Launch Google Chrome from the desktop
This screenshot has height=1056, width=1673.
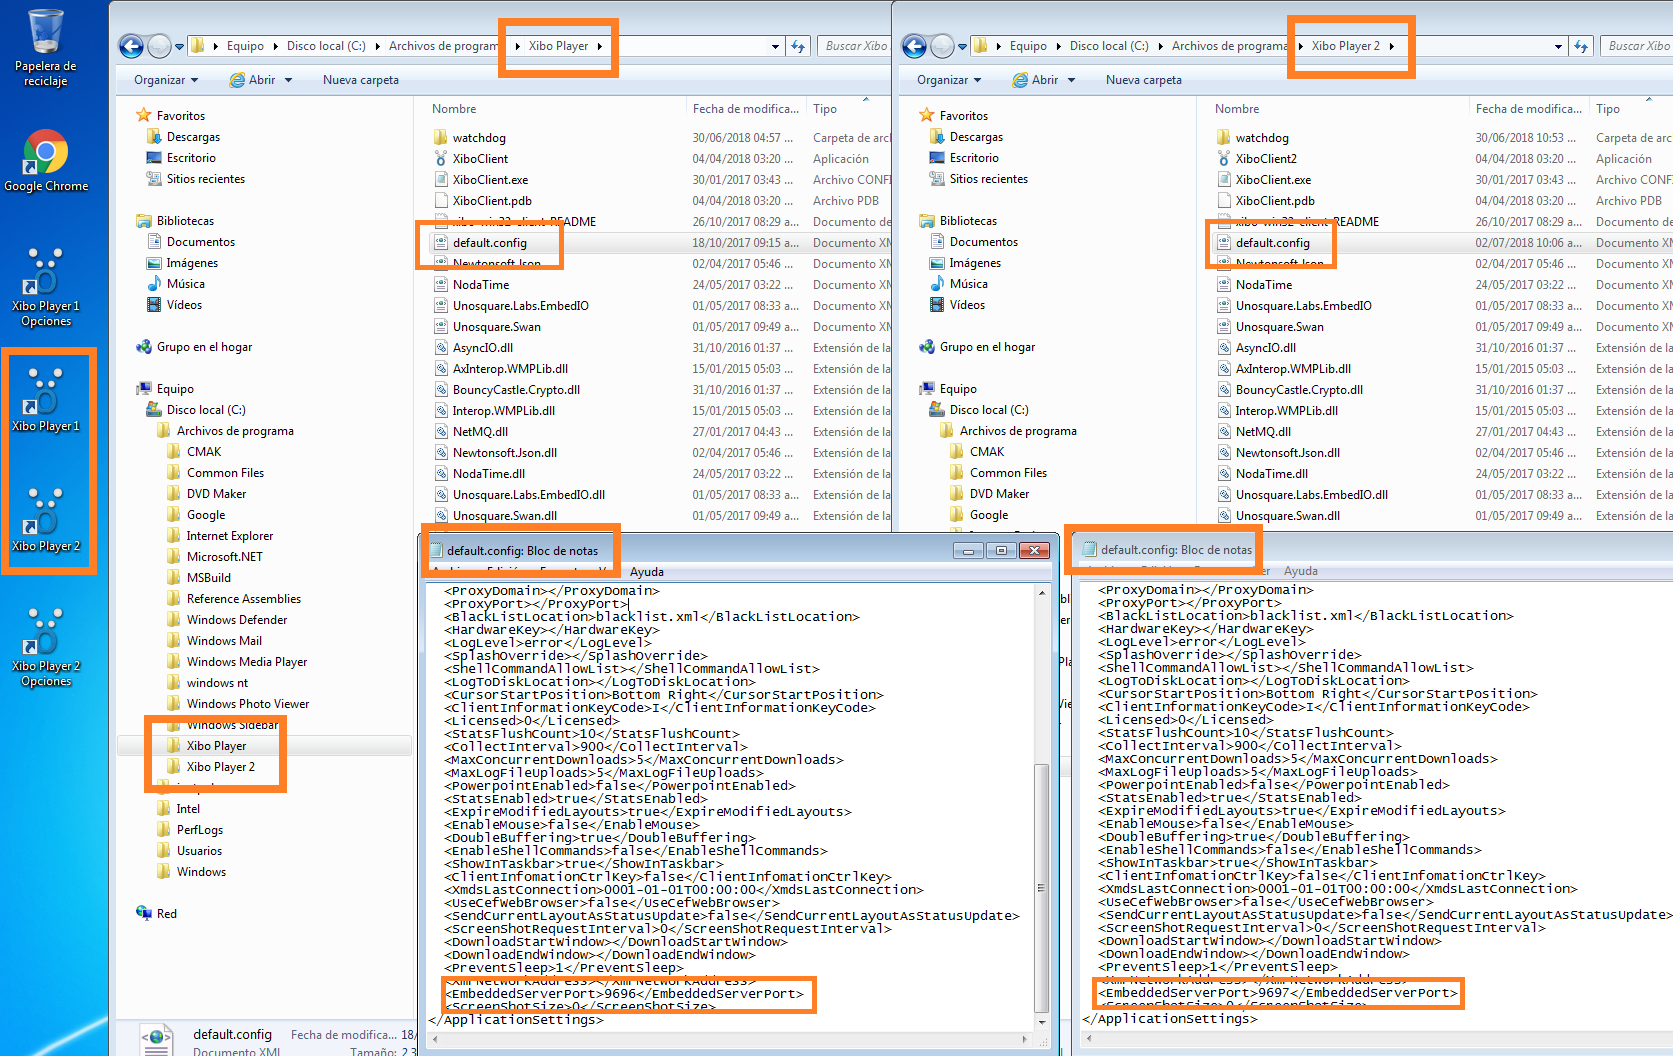[46, 161]
